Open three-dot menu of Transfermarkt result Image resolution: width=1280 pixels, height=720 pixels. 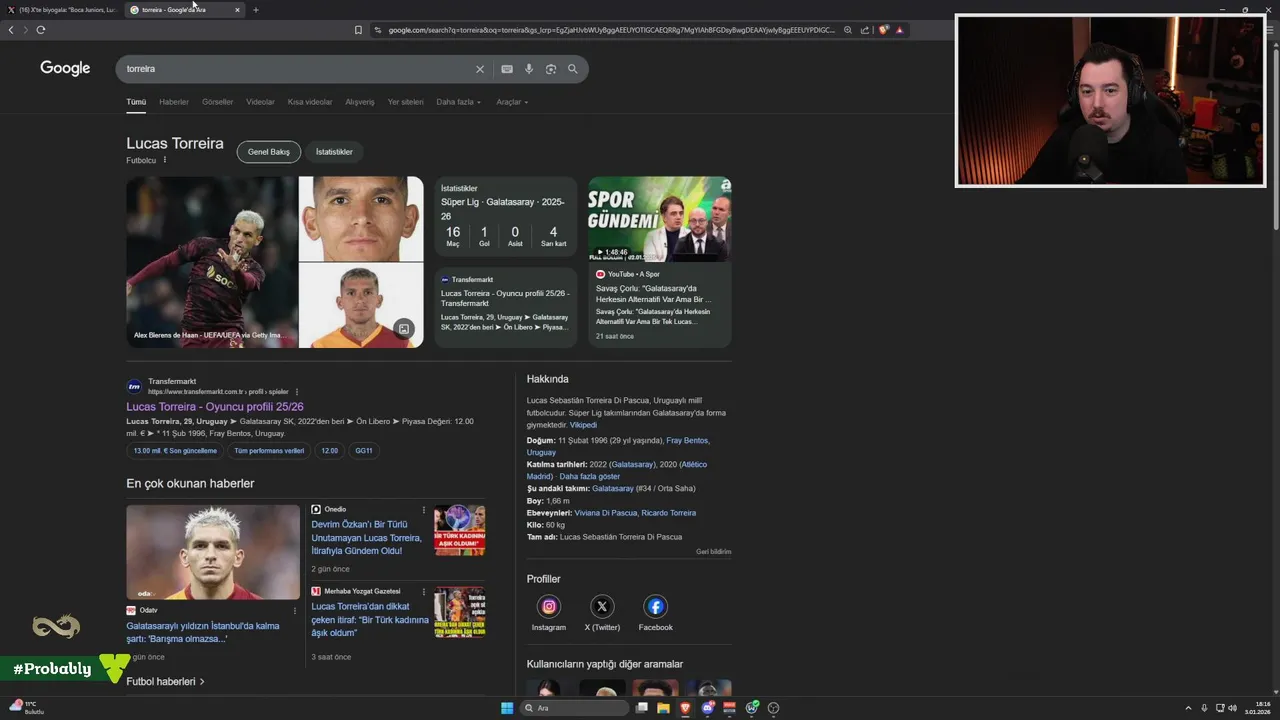297,392
